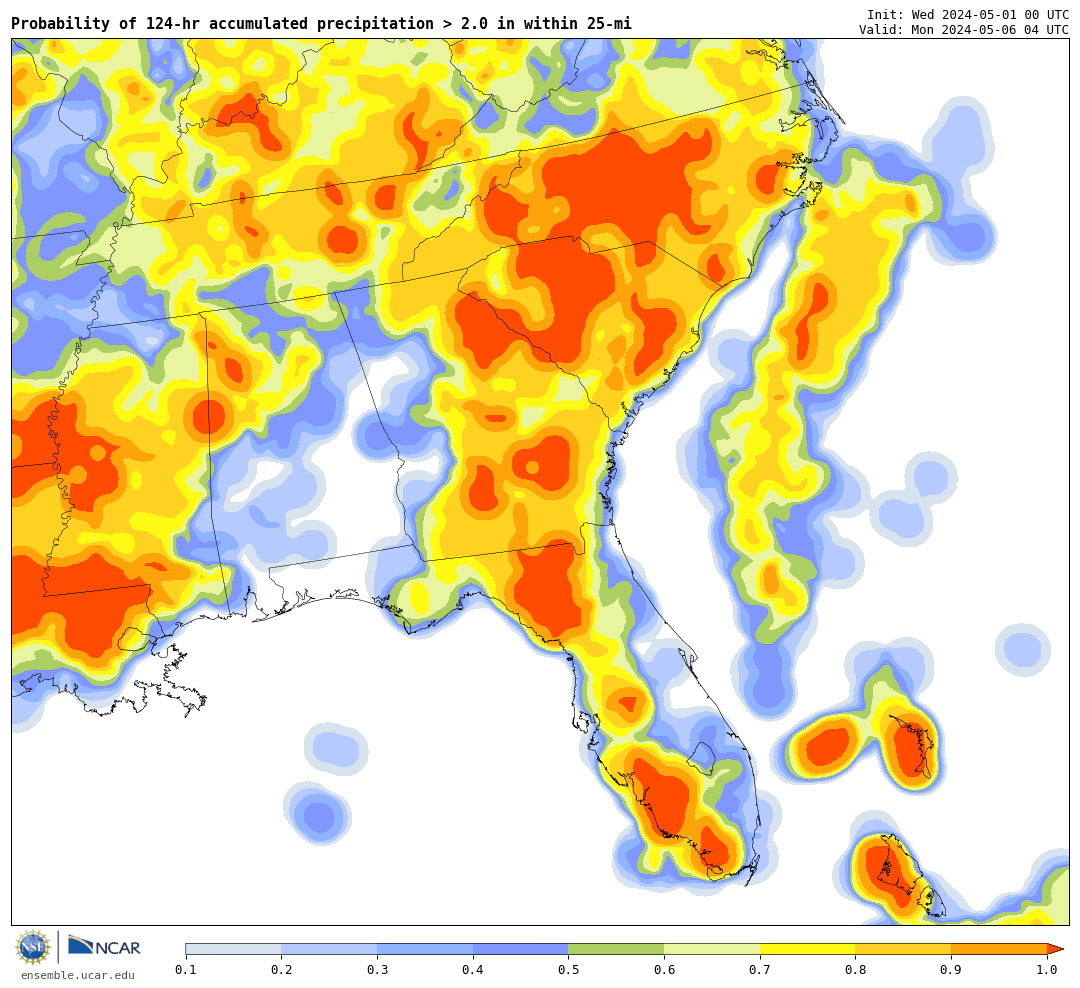Click the Valid: Mon 2024-05-06 04 UTC text
Viewport: 1080px width, 988px height.
(x=964, y=30)
